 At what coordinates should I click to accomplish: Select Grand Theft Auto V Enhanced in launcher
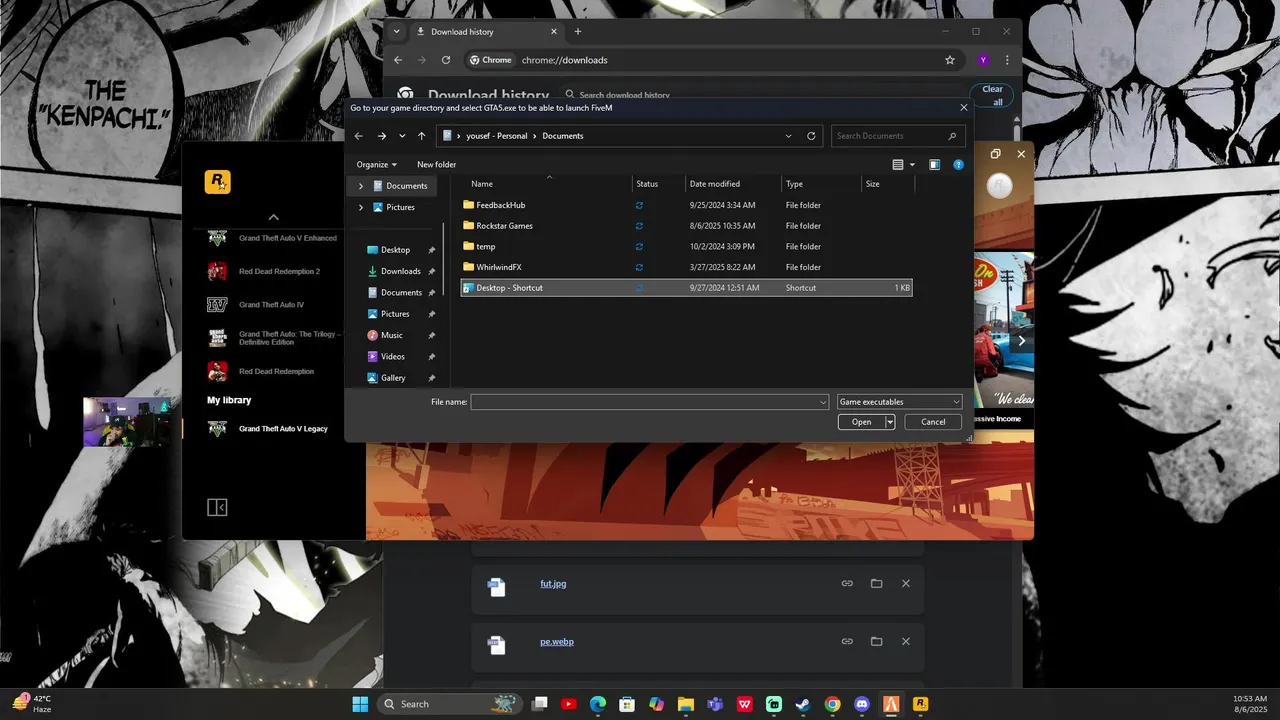273,238
